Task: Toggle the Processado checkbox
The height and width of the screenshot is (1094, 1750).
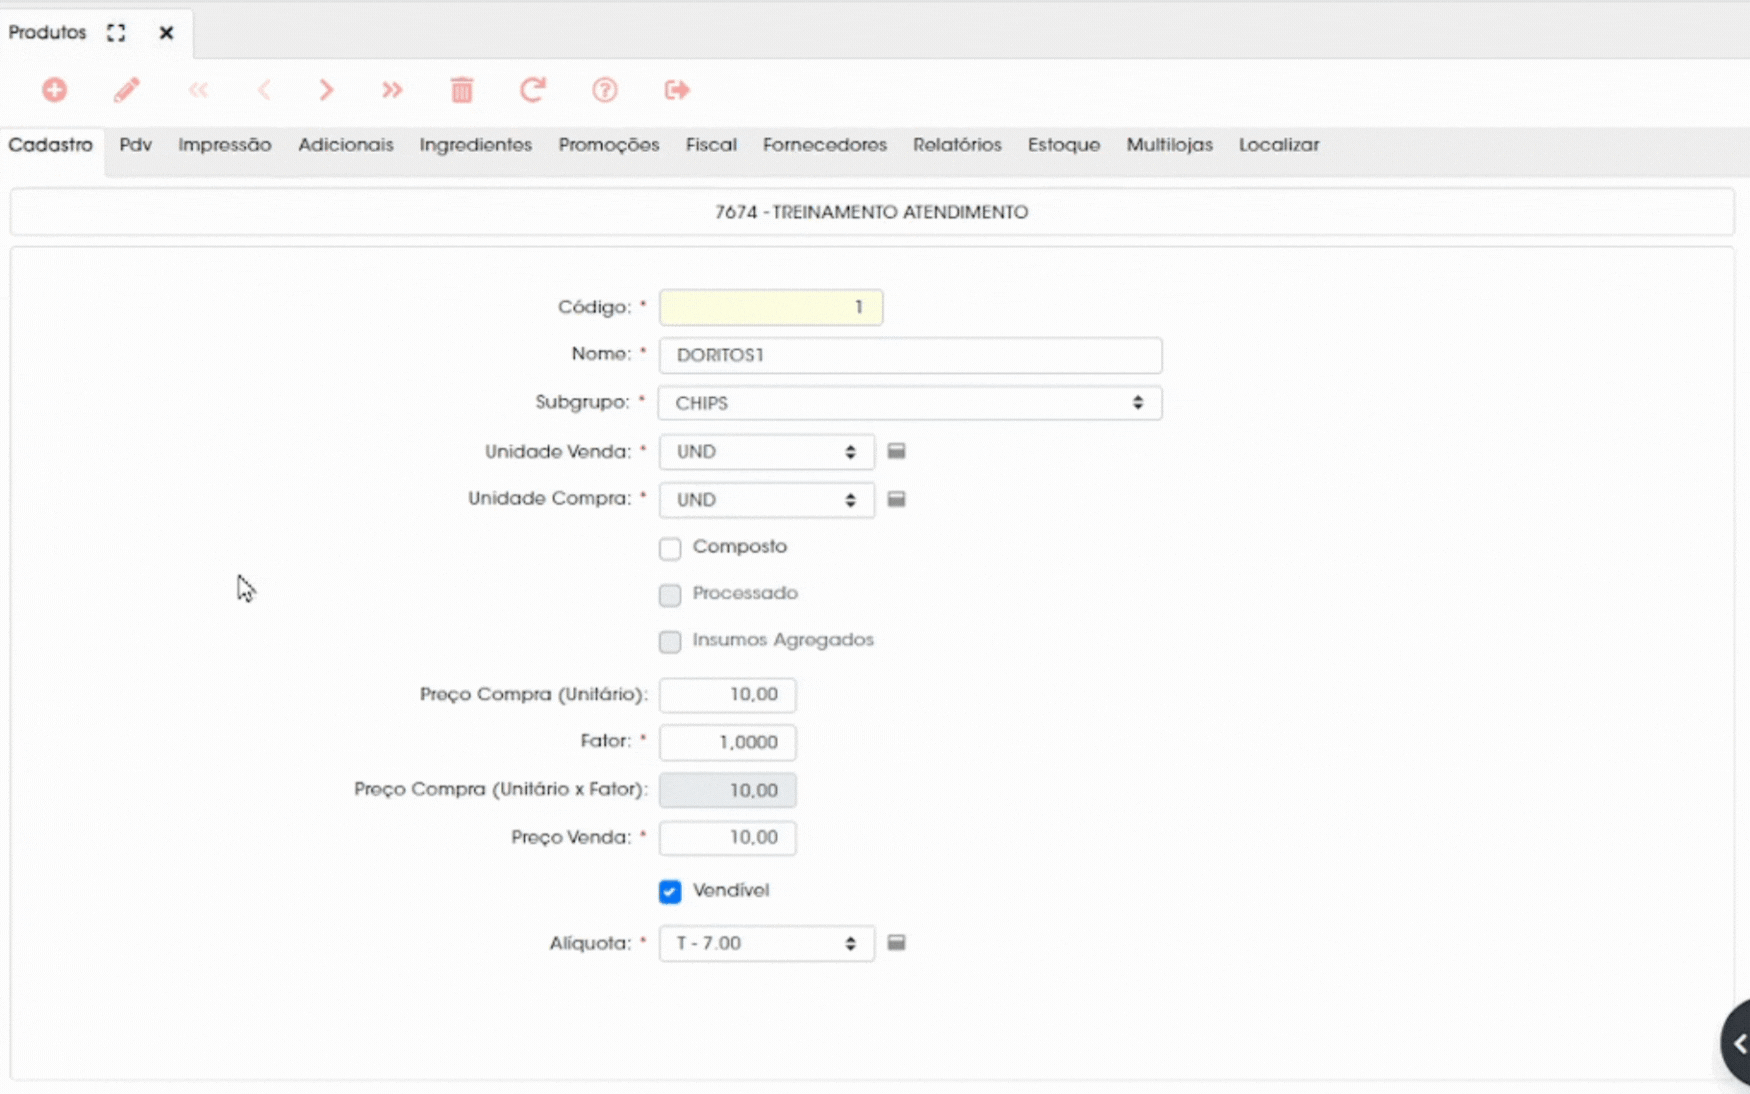Action: (670, 595)
